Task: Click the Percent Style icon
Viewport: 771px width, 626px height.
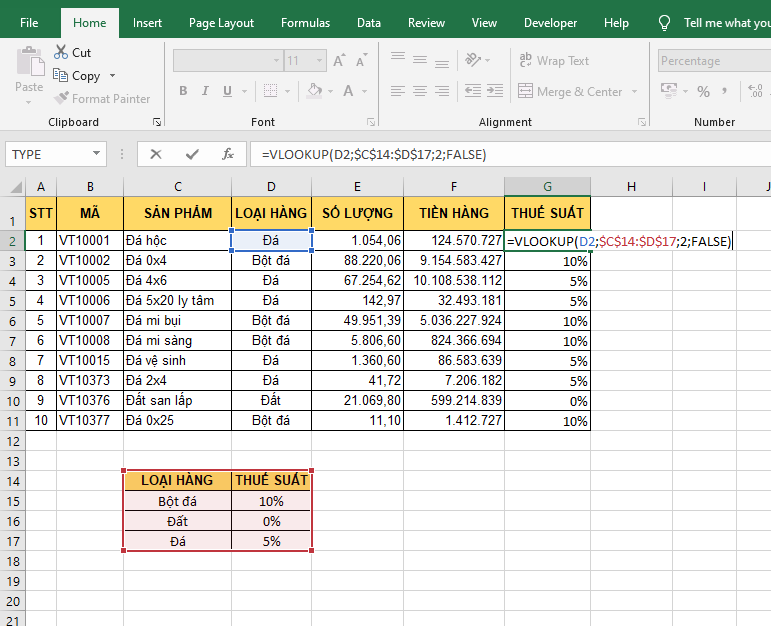Action: pyautogui.click(x=703, y=92)
